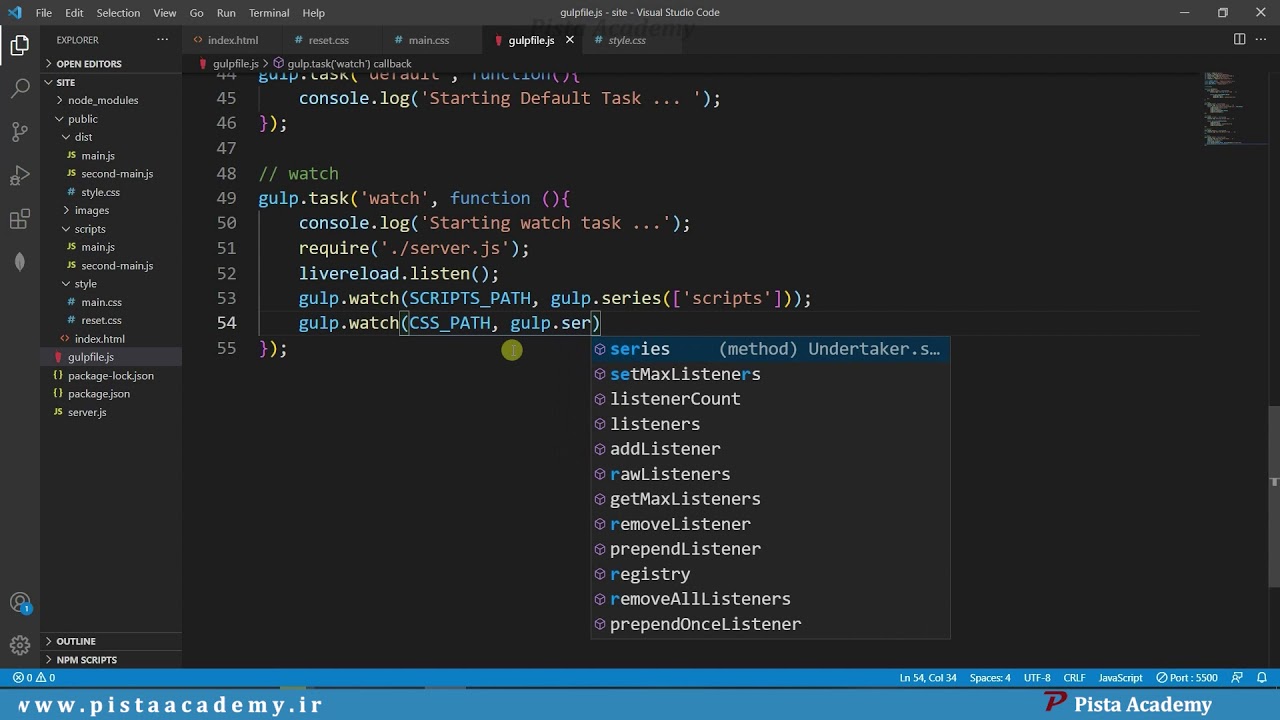Screen dimensions: 1280x720
Task: Open the Source Control view
Action: pos(20,131)
